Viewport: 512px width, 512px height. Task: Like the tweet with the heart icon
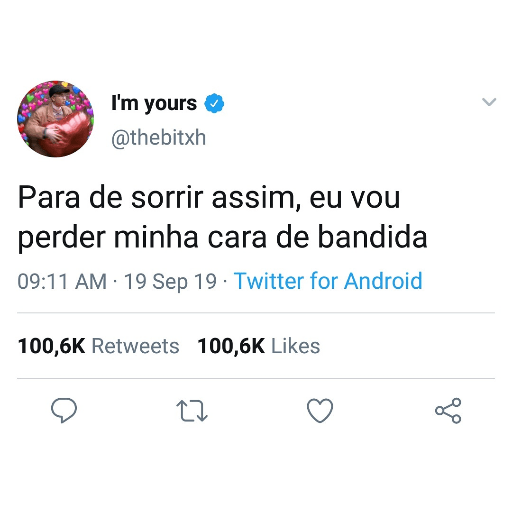(x=320, y=411)
